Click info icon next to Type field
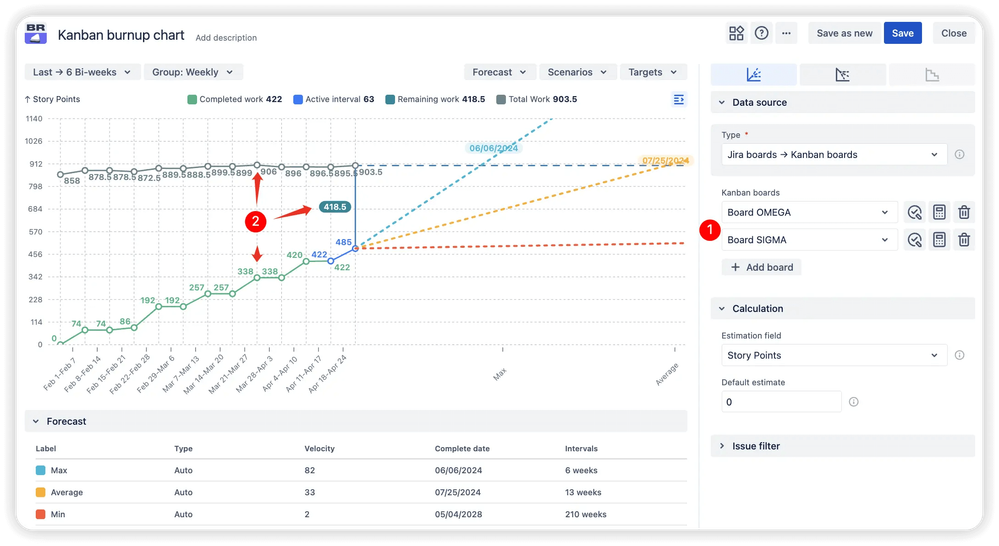This screenshot has height=546, width=999. click(x=959, y=155)
